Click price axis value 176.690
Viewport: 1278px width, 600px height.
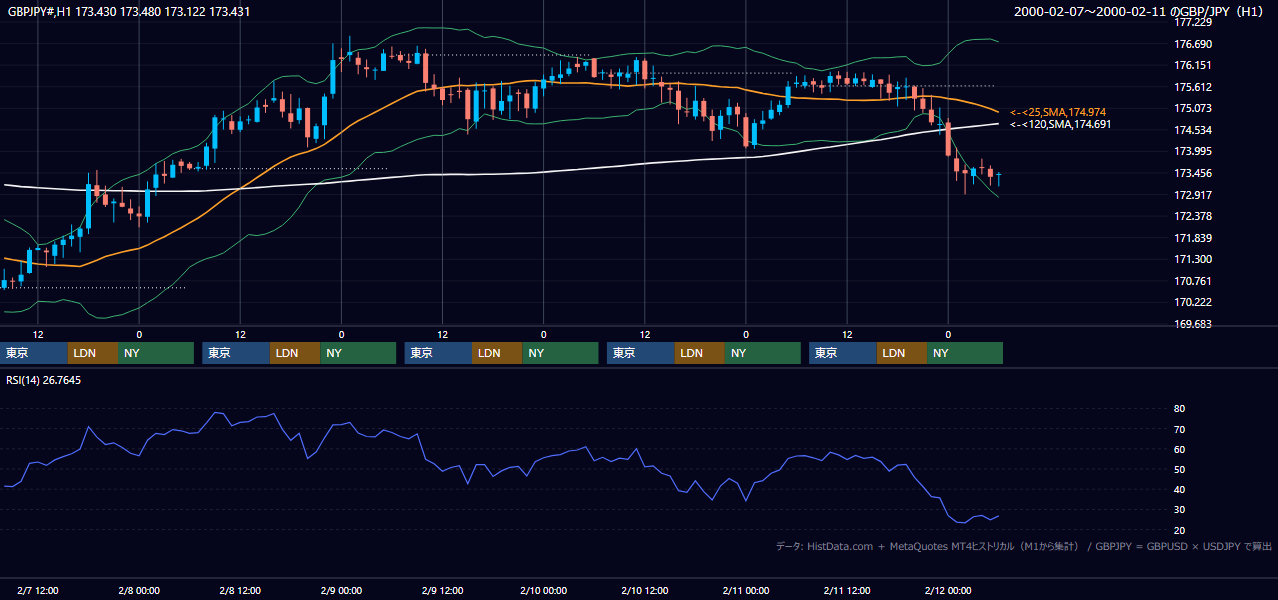[1193, 45]
